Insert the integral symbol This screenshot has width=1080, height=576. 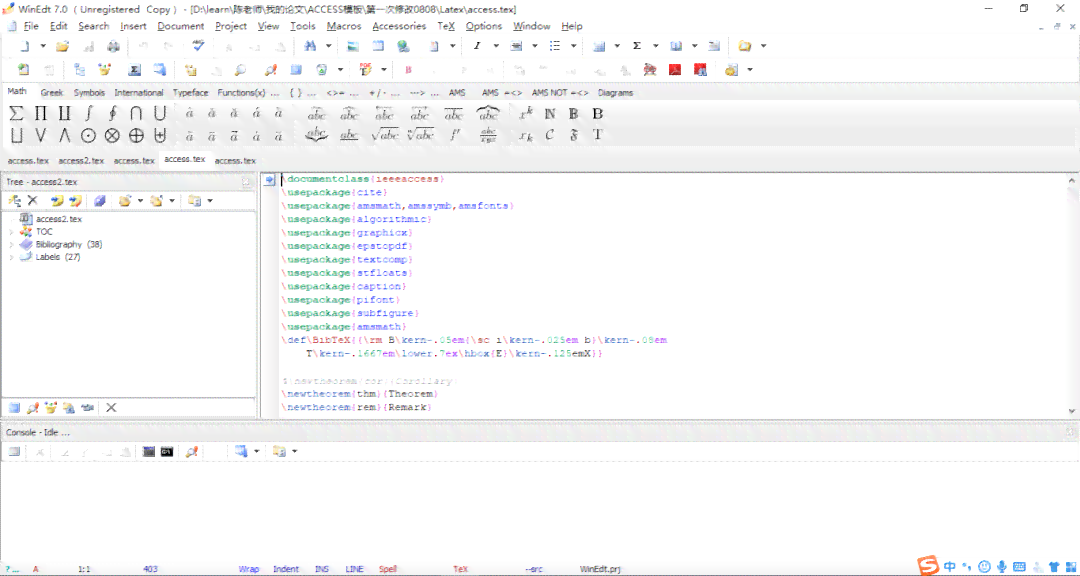coord(88,114)
